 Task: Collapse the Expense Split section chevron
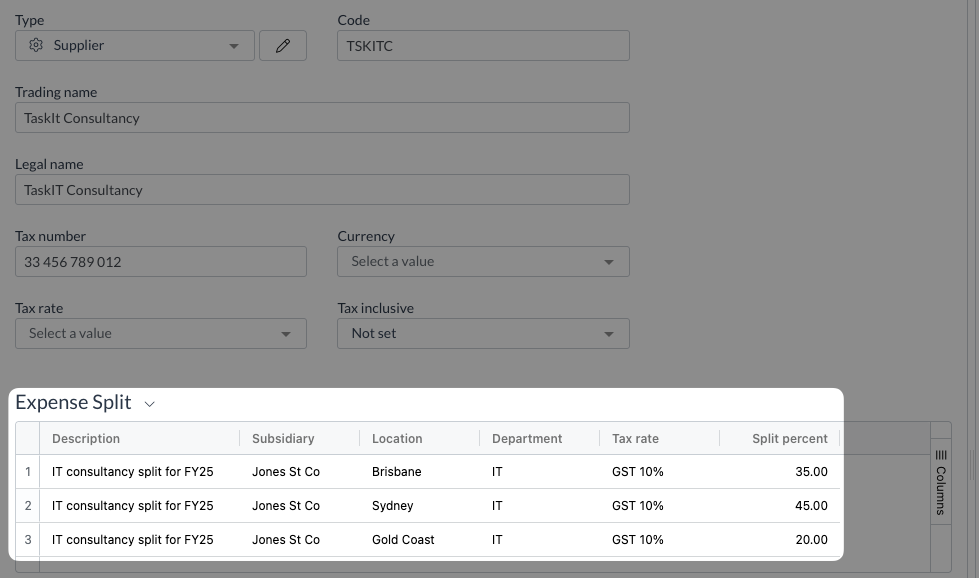(150, 404)
